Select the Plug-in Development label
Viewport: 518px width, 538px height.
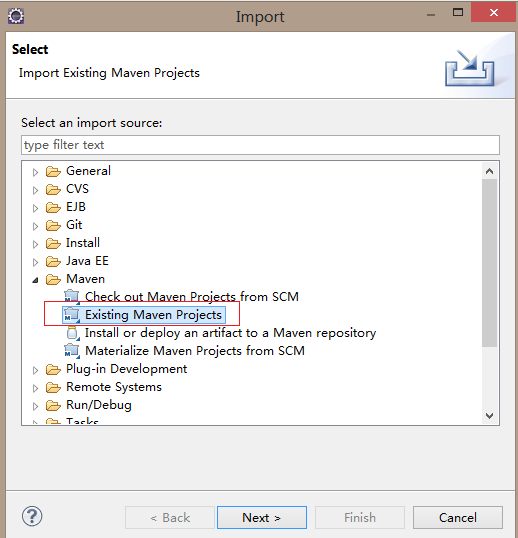tap(127, 369)
